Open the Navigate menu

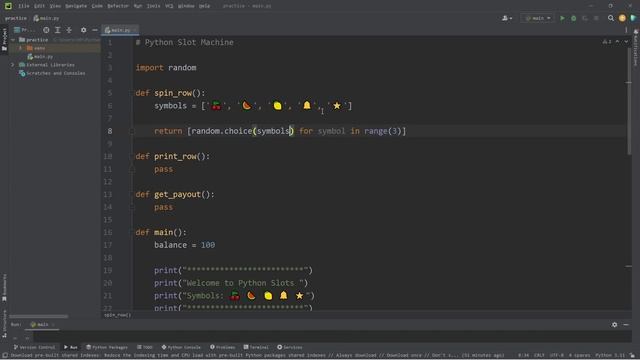coord(76,6)
